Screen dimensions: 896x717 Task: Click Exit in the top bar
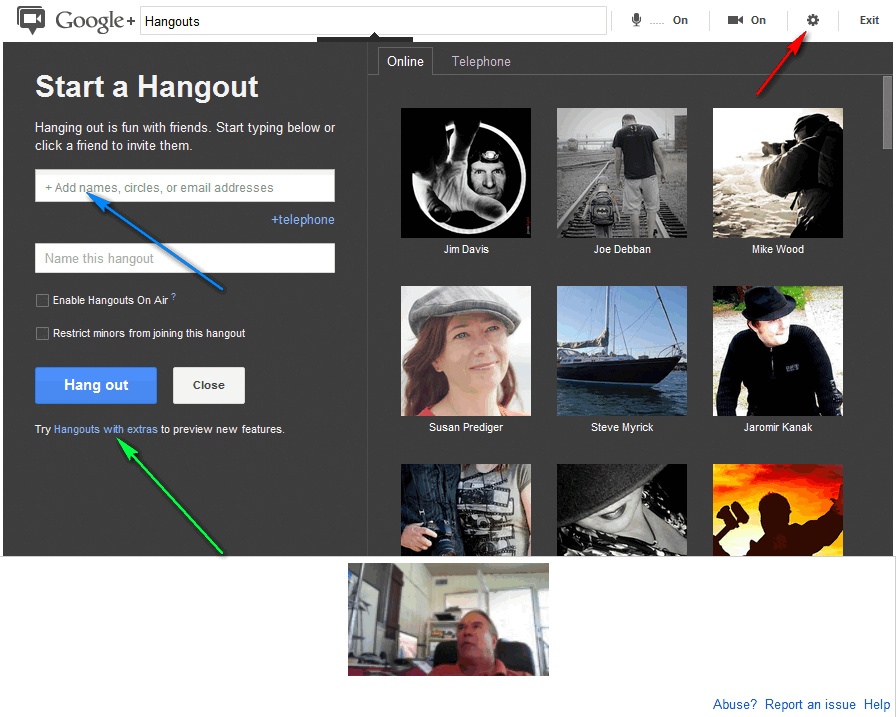pos(869,20)
